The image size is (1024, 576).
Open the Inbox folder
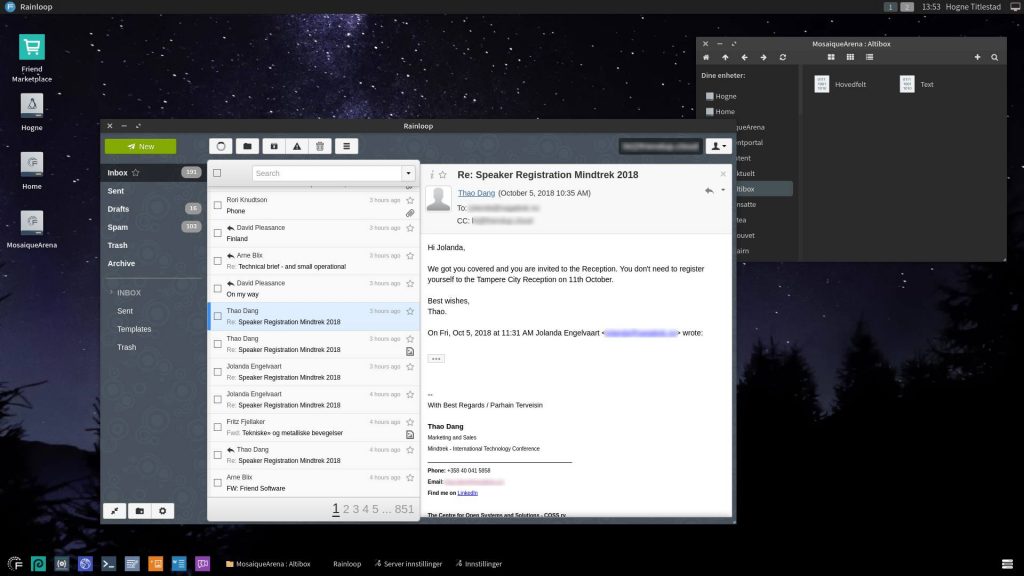click(x=118, y=172)
